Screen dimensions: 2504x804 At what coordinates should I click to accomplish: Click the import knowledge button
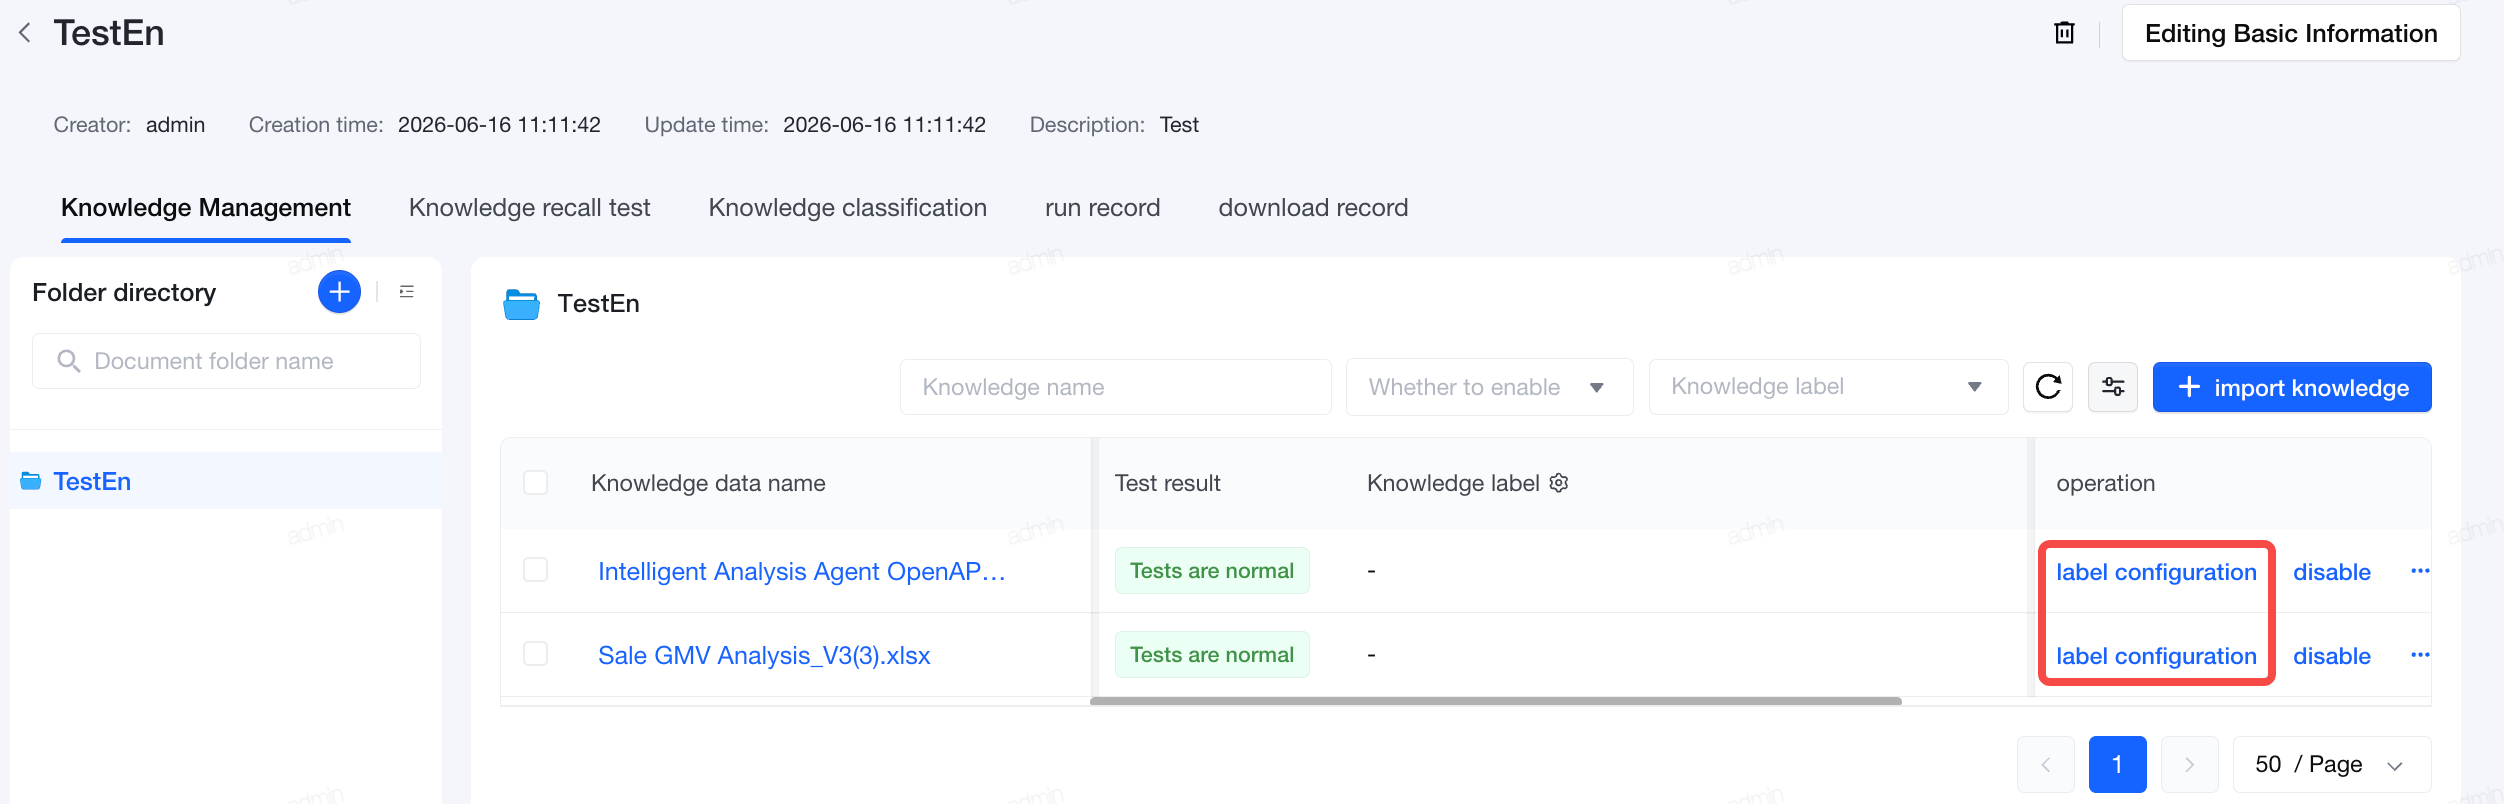[2292, 387]
